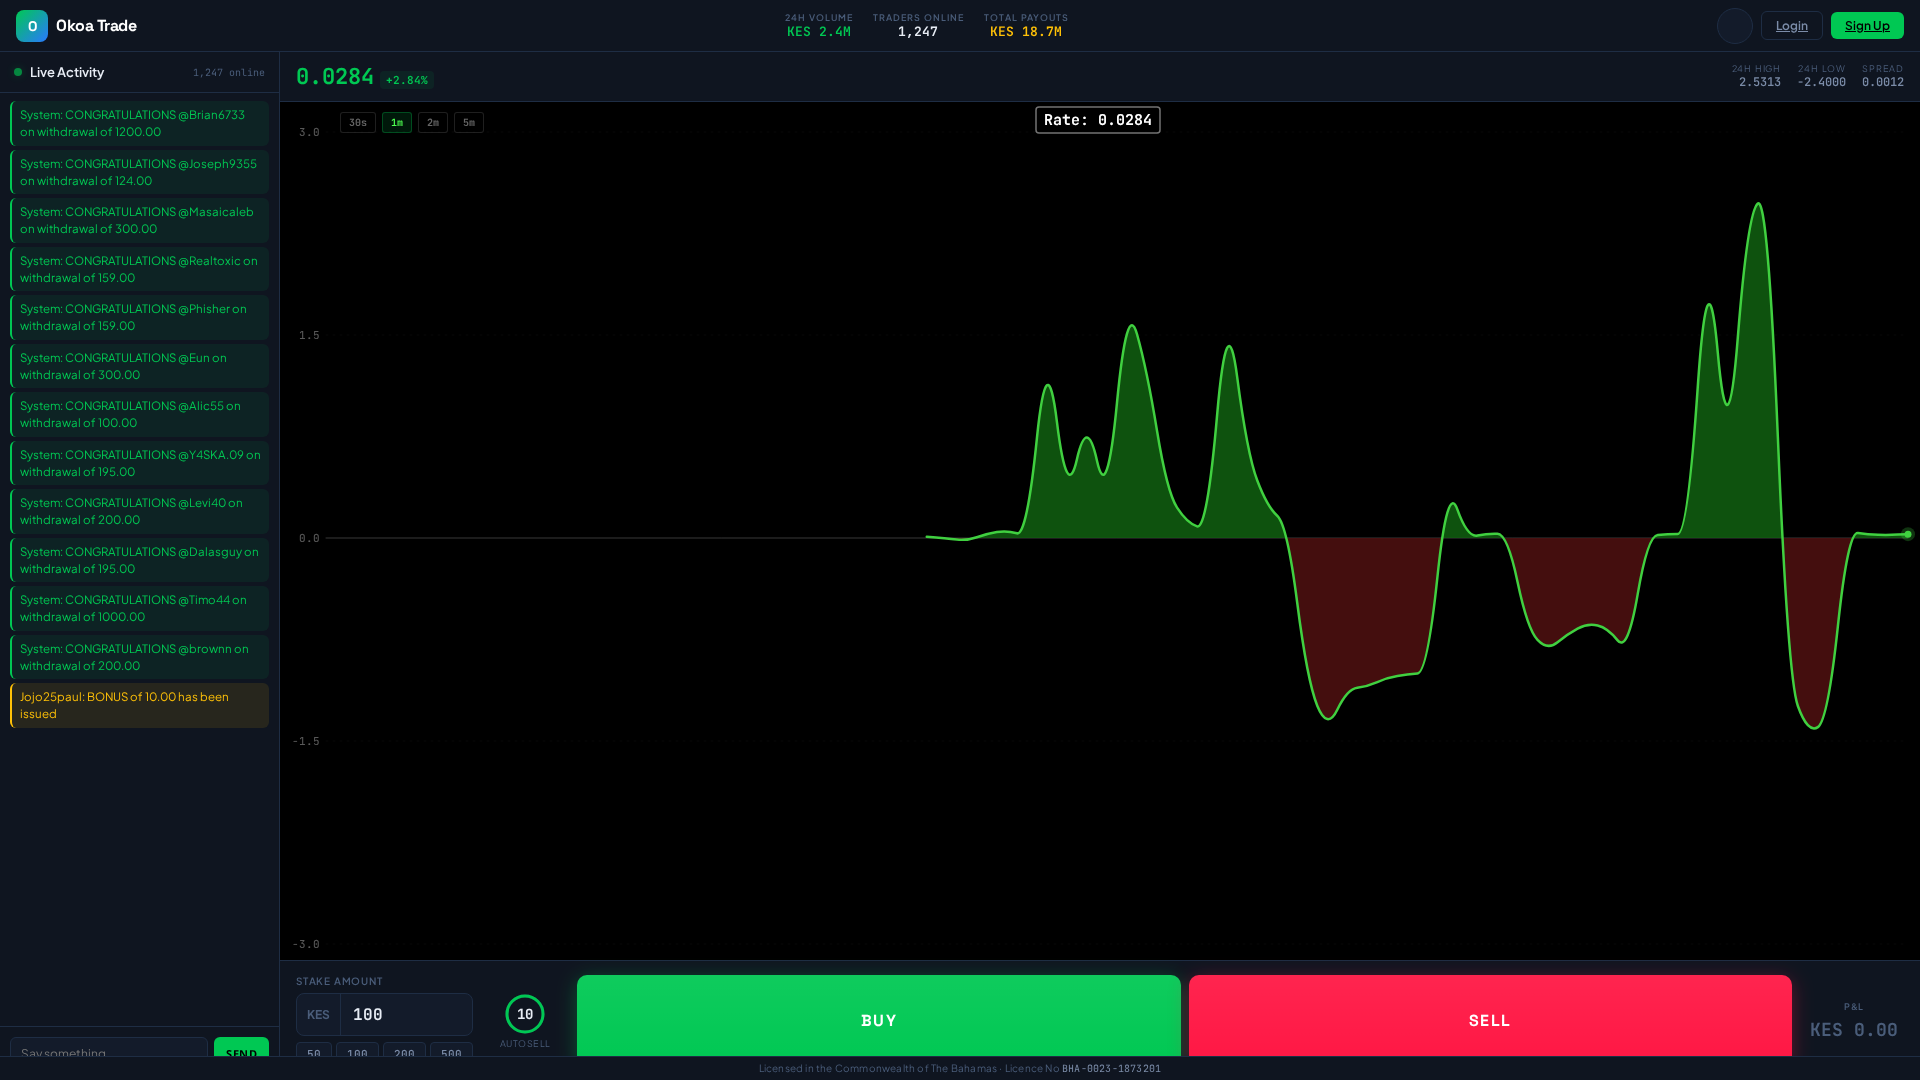Click the @Joseph9355 withdrawal message

tap(139, 172)
